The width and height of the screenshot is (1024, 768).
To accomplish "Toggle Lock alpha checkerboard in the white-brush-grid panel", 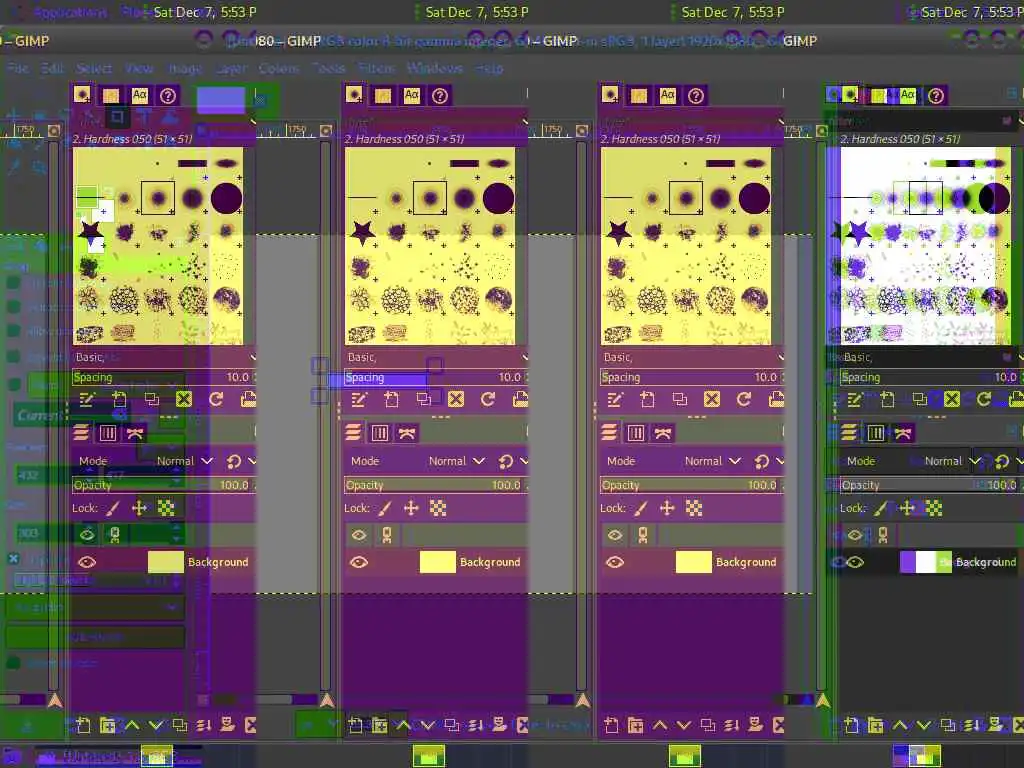I will pos(934,508).
